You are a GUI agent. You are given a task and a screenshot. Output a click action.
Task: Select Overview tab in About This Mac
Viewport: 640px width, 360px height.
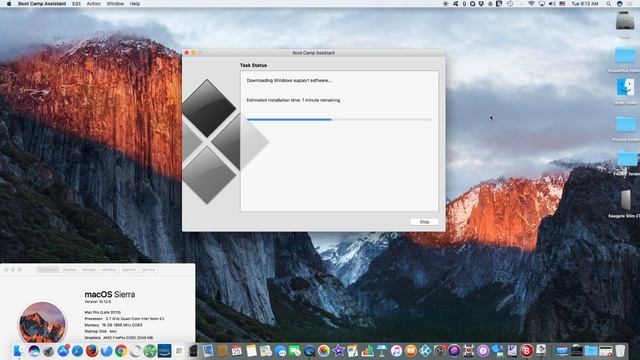48,270
